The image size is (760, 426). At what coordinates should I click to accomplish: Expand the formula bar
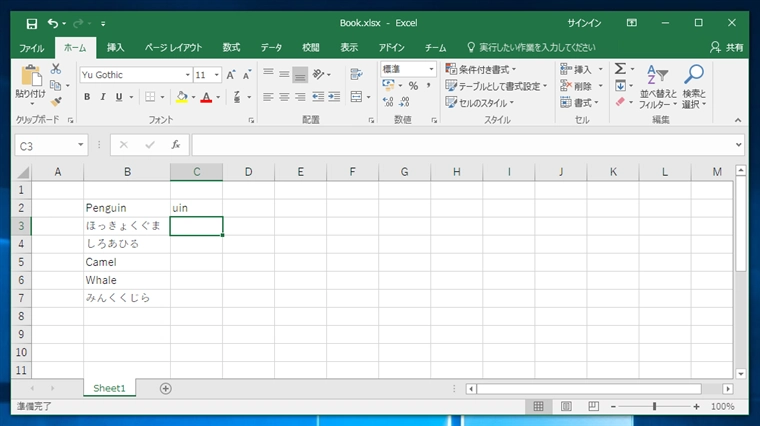738,145
